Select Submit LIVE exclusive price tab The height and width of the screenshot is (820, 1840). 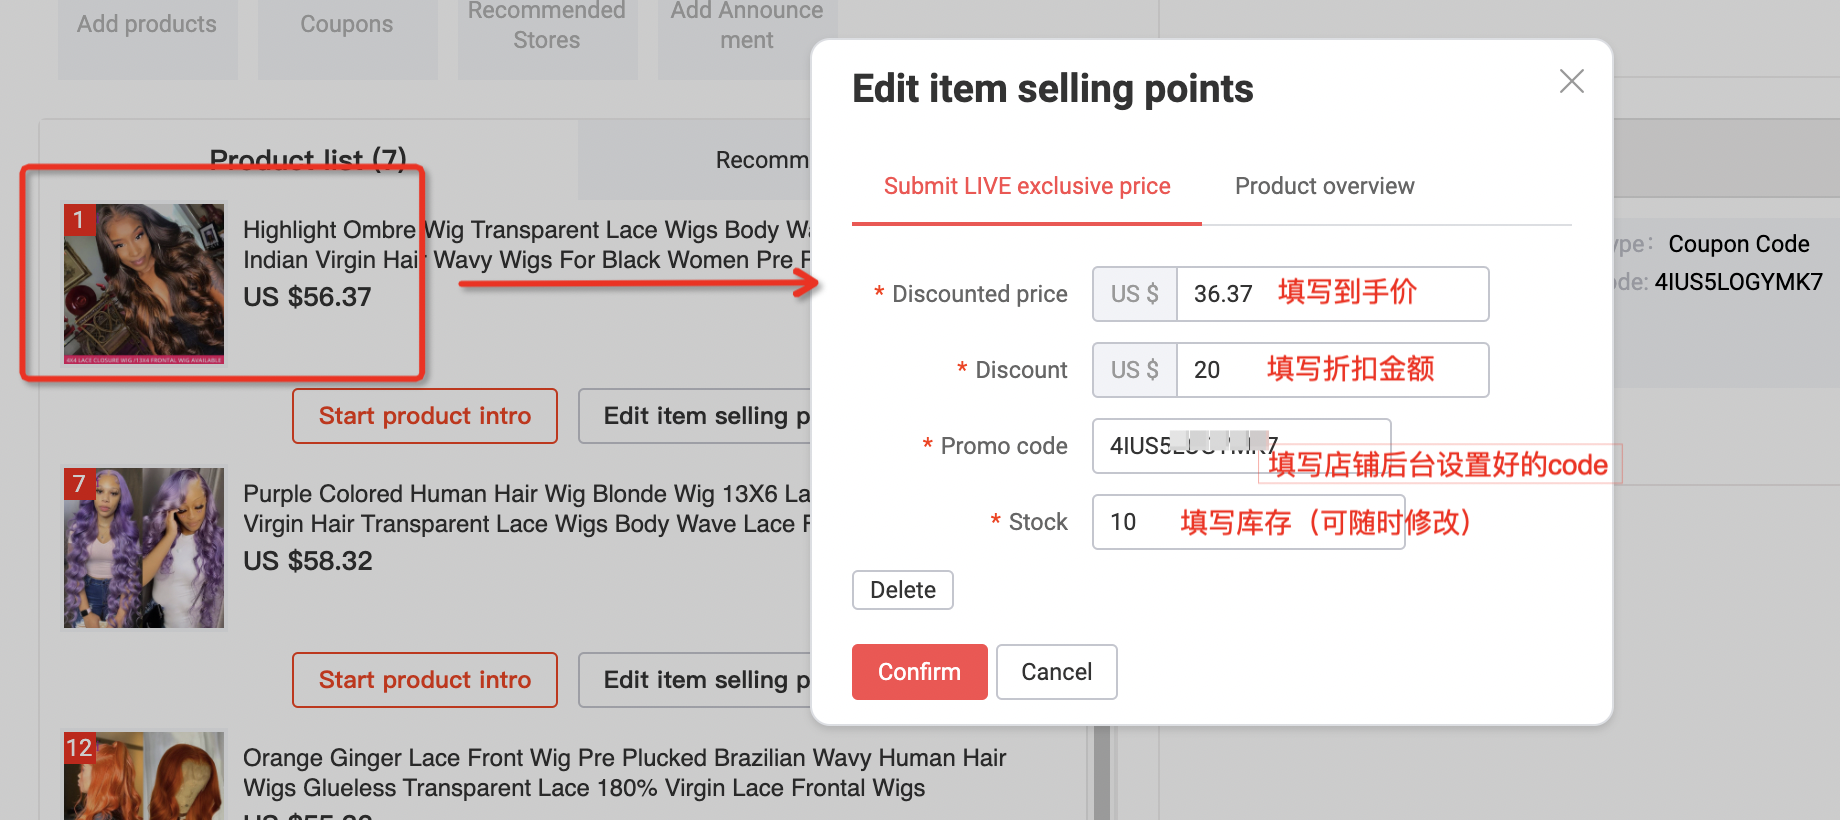pos(1027,186)
